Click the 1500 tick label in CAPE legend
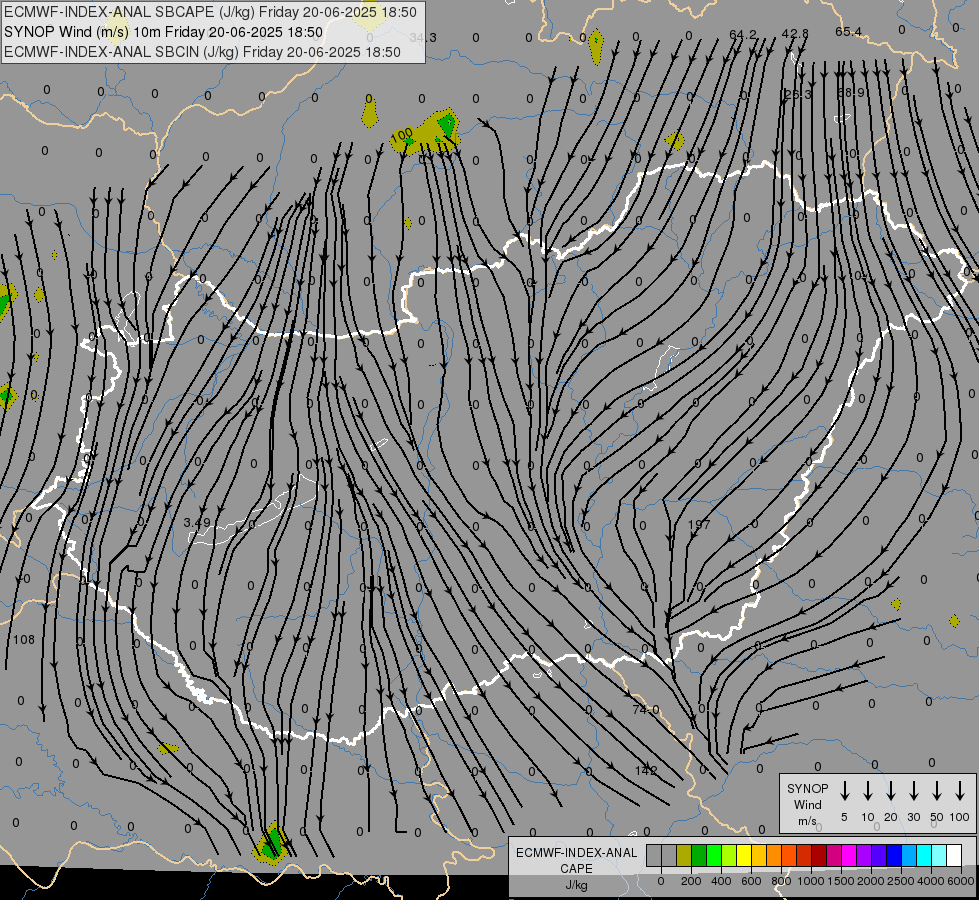This screenshot has width=979, height=900. click(841, 881)
